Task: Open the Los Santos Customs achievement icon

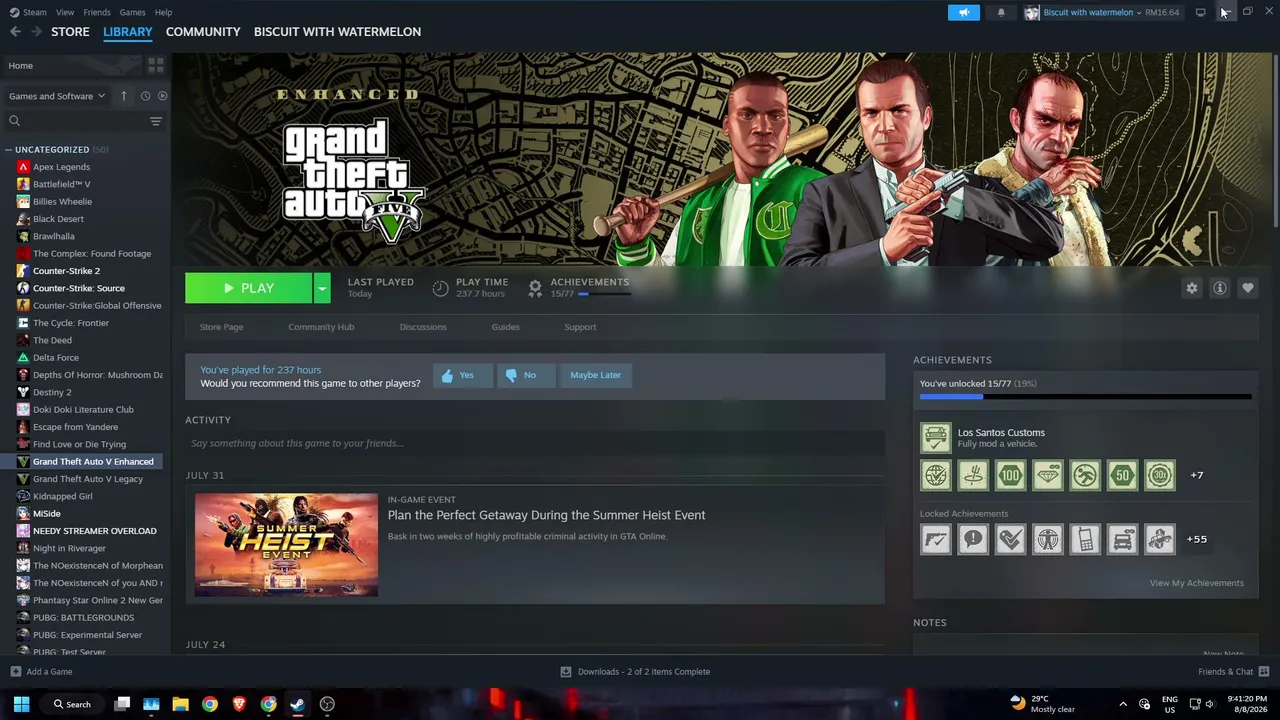Action: 936,438
